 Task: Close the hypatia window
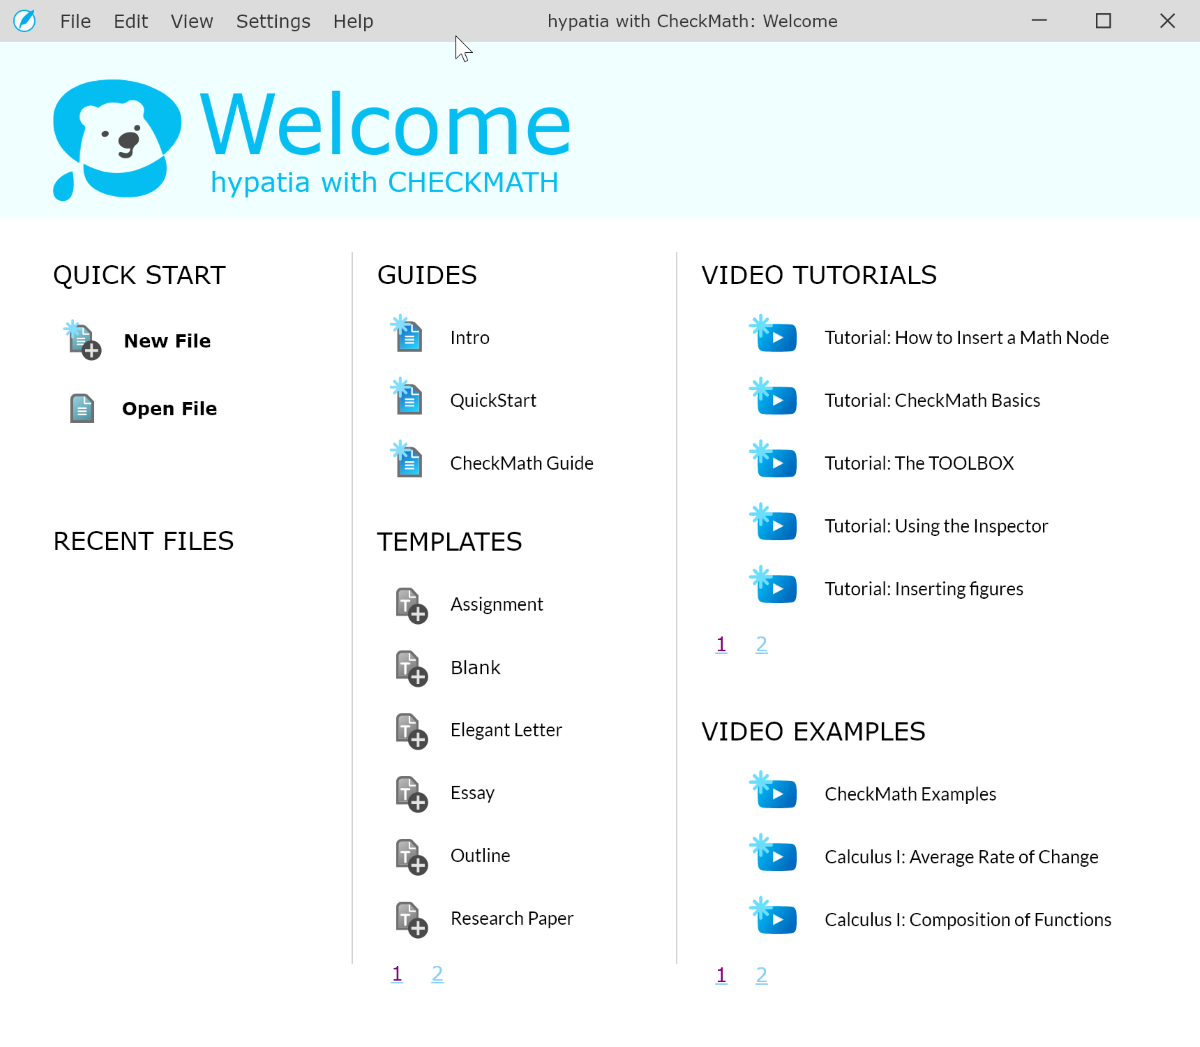(1167, 21)
